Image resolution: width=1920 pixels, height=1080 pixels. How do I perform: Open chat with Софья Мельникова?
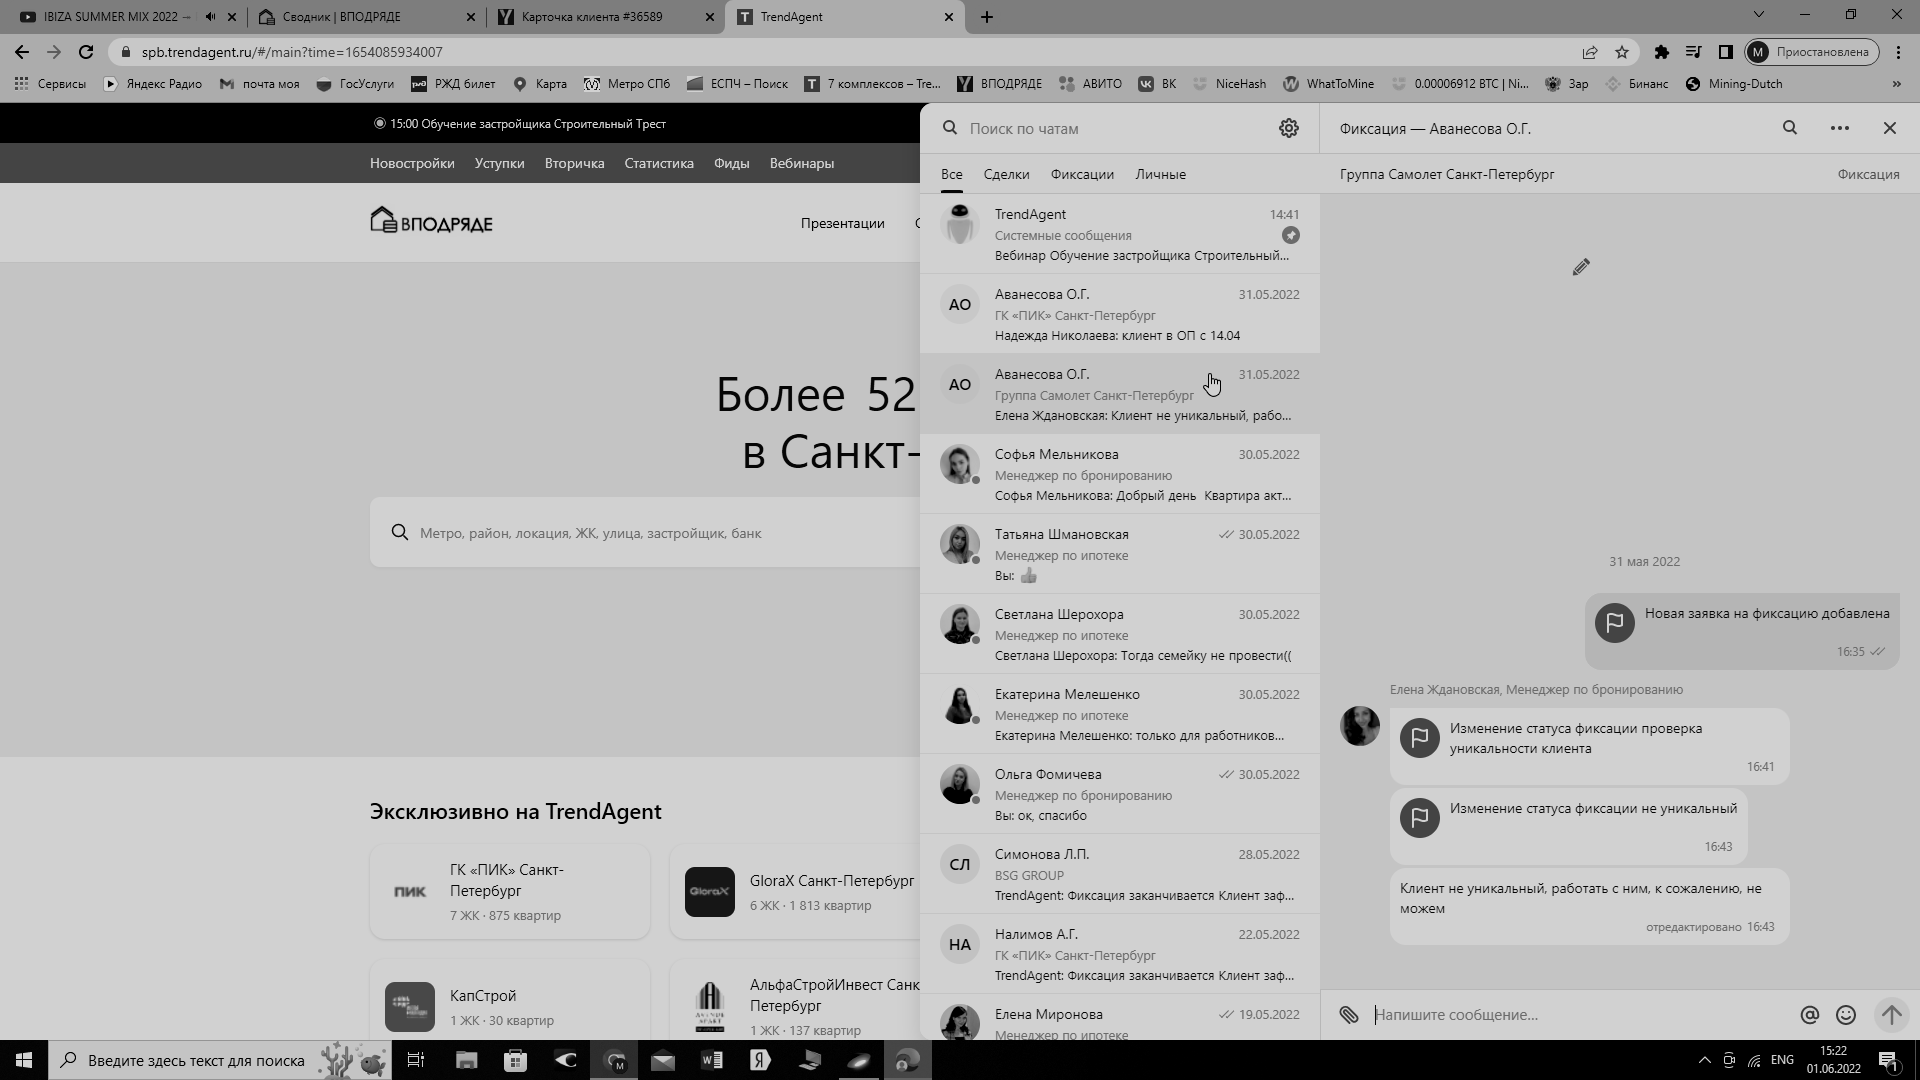point(1119,474)
